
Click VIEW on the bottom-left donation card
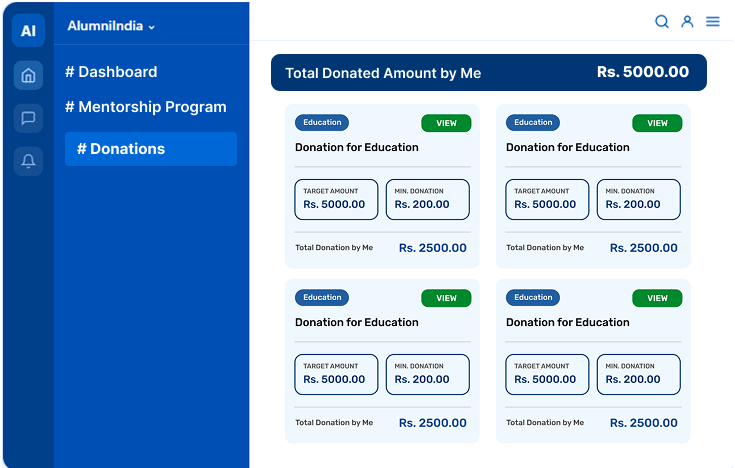click(x=446, y=298)
